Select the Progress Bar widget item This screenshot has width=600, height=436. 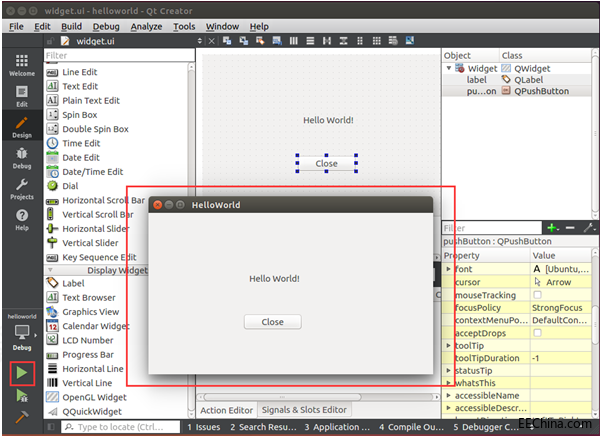point(88,355)
